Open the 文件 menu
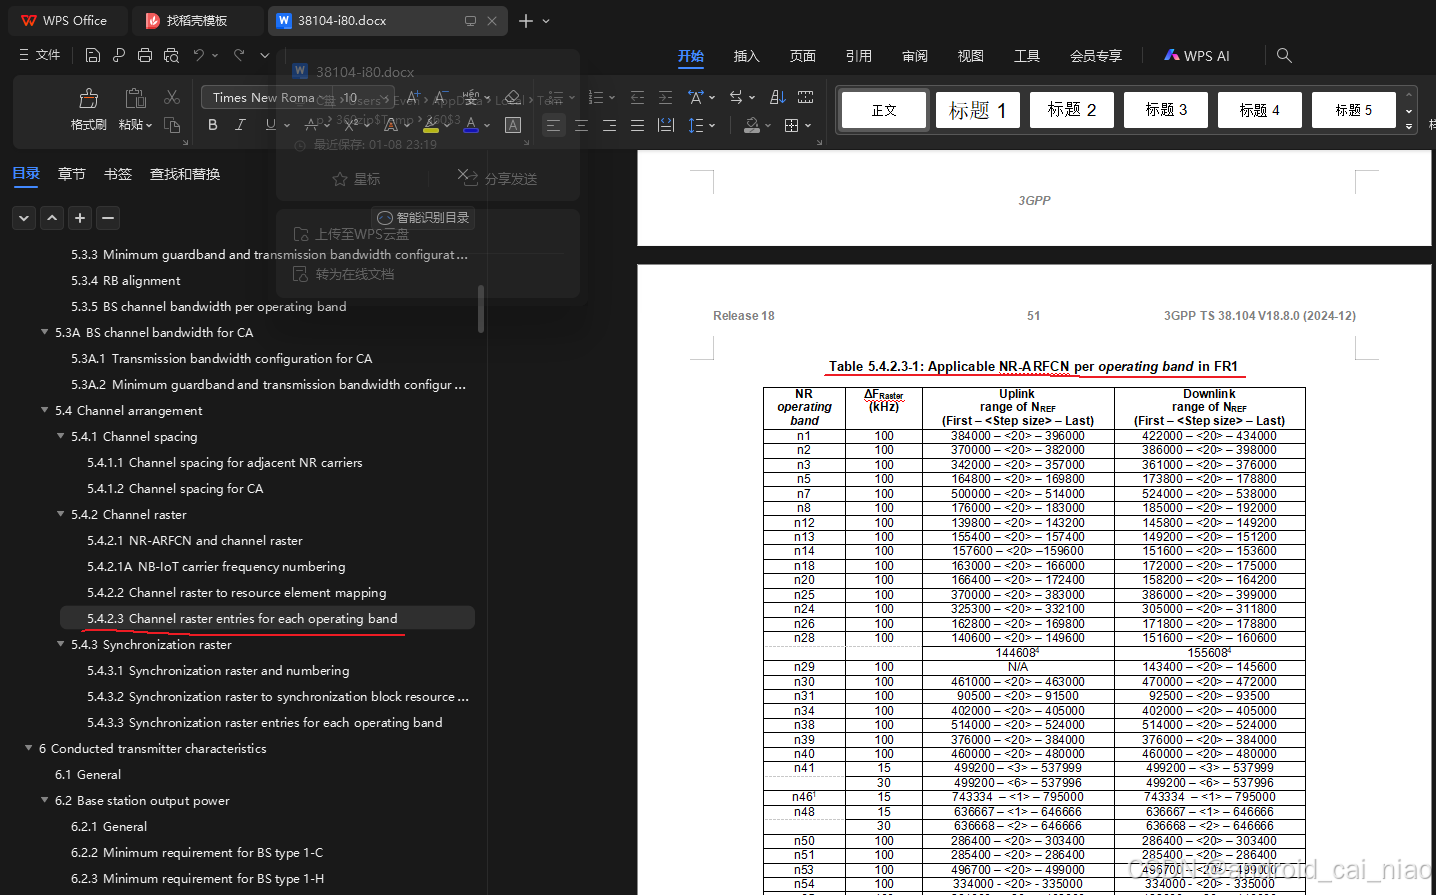1436x895 pixels. (39, 55)
